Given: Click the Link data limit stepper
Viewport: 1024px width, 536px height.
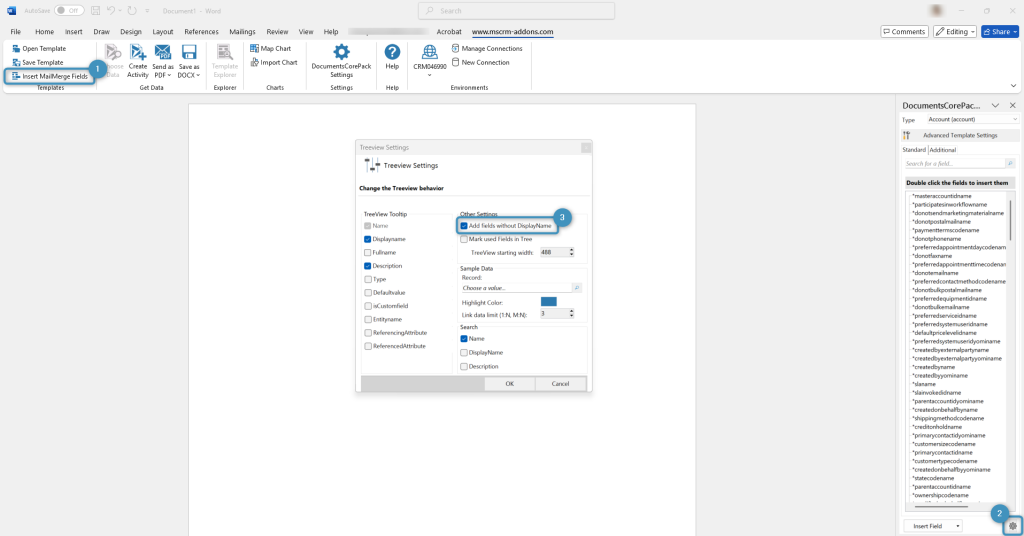Looking at the screenshot, I should pos(571,313).
